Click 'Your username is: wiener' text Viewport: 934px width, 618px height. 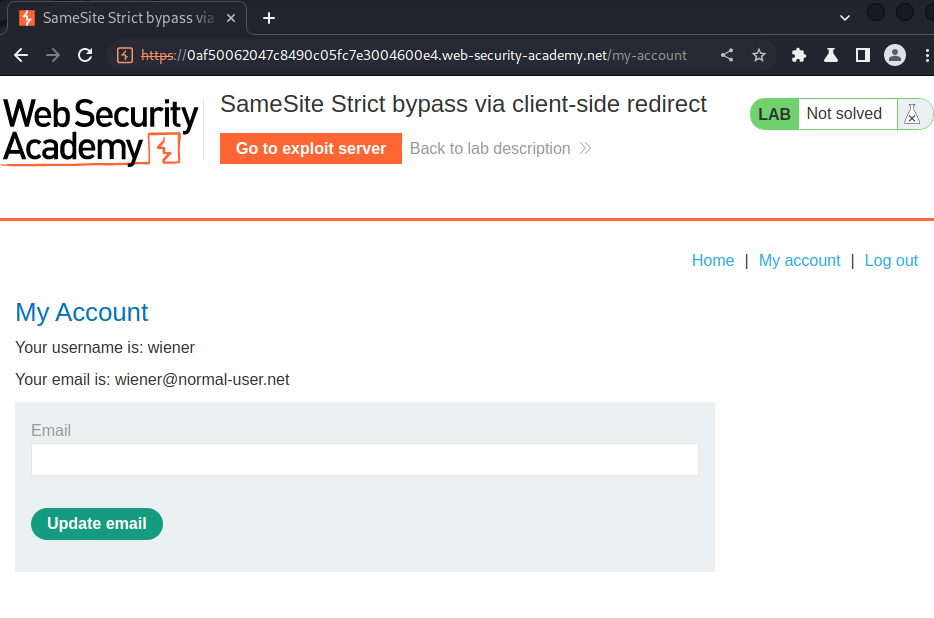tap(105, 347)
